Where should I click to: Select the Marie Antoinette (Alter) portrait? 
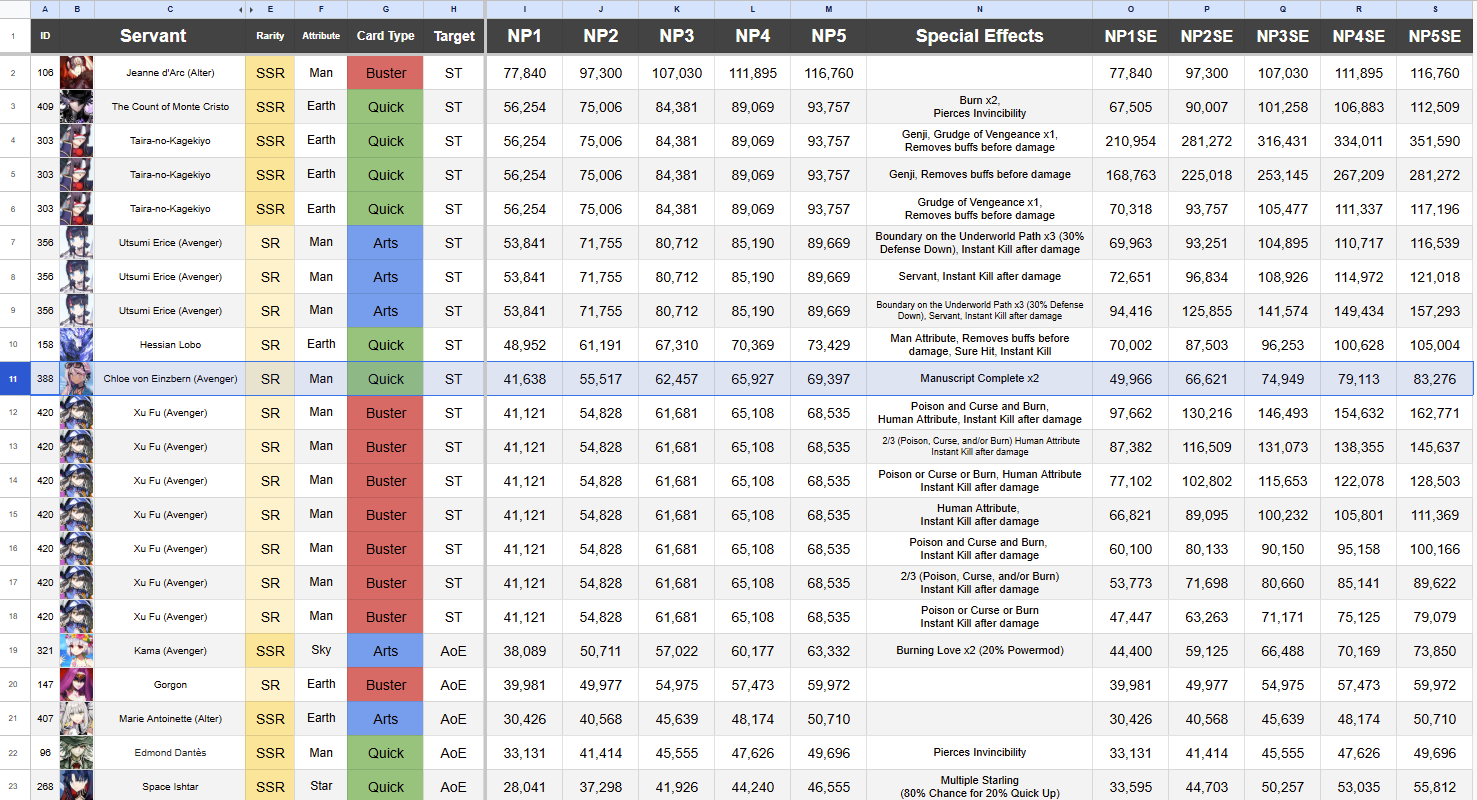76,719
